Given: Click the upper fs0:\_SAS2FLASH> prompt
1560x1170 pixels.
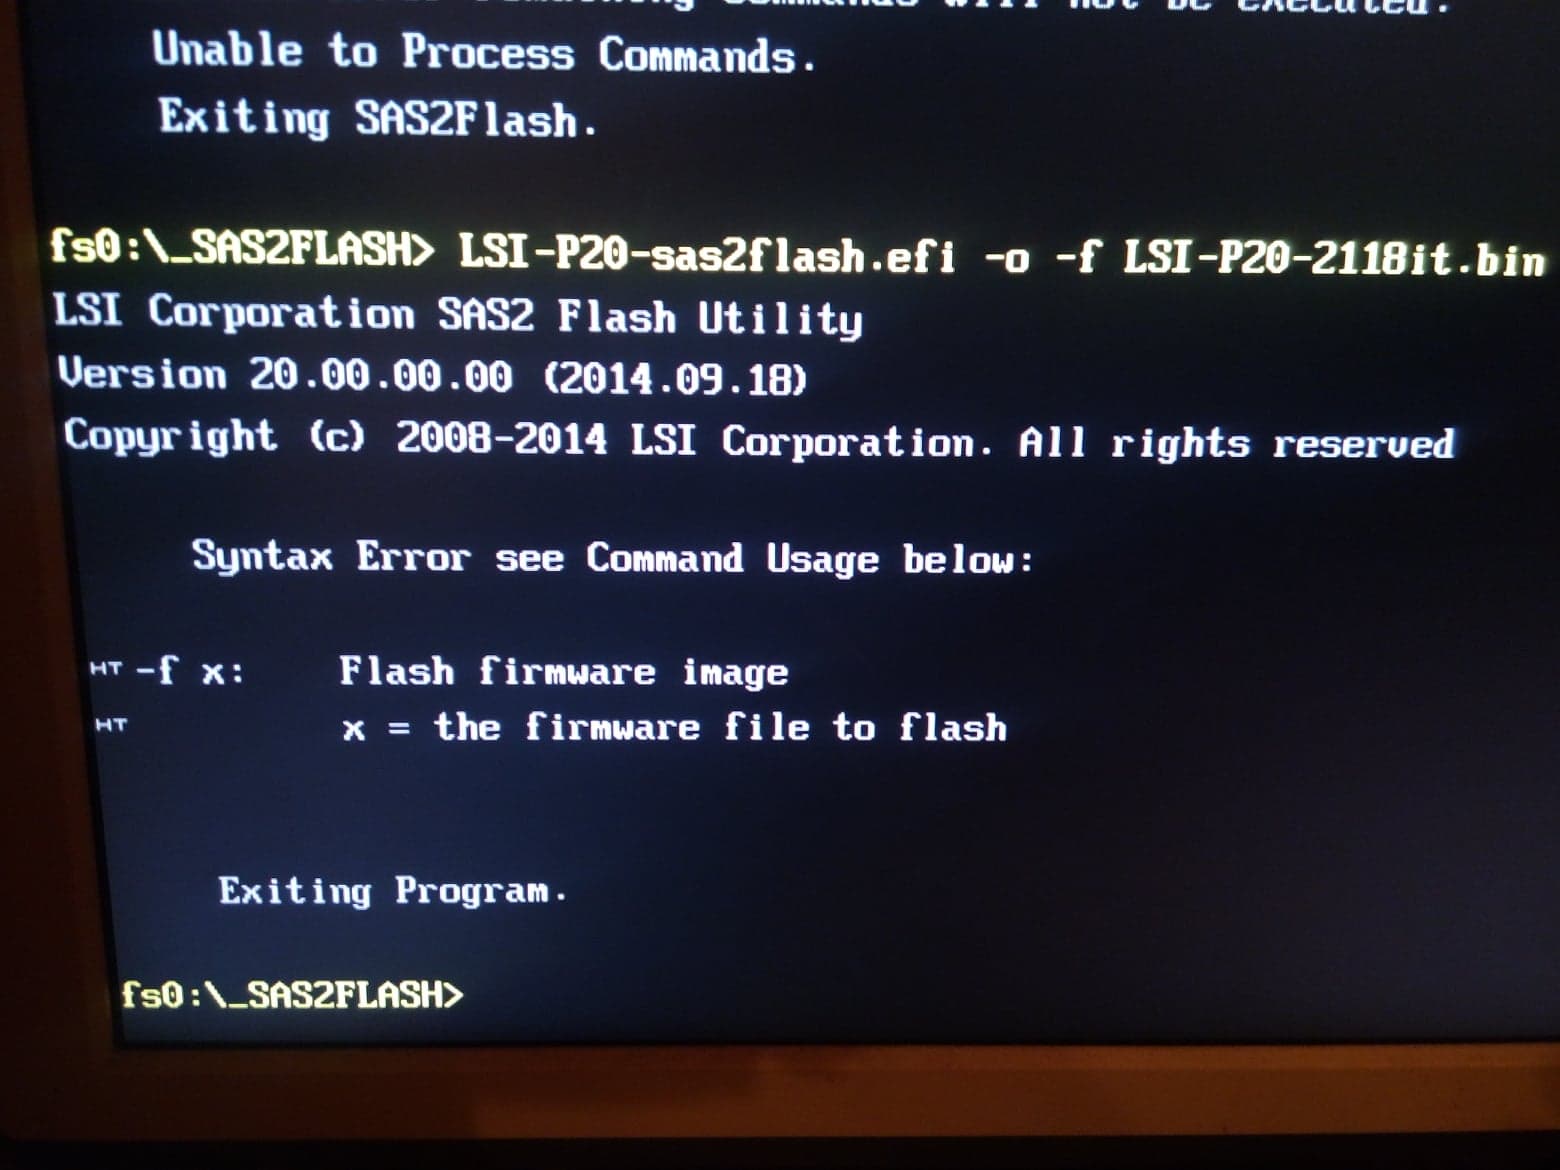Looking at the screenshot, I should tap(242, 247).
